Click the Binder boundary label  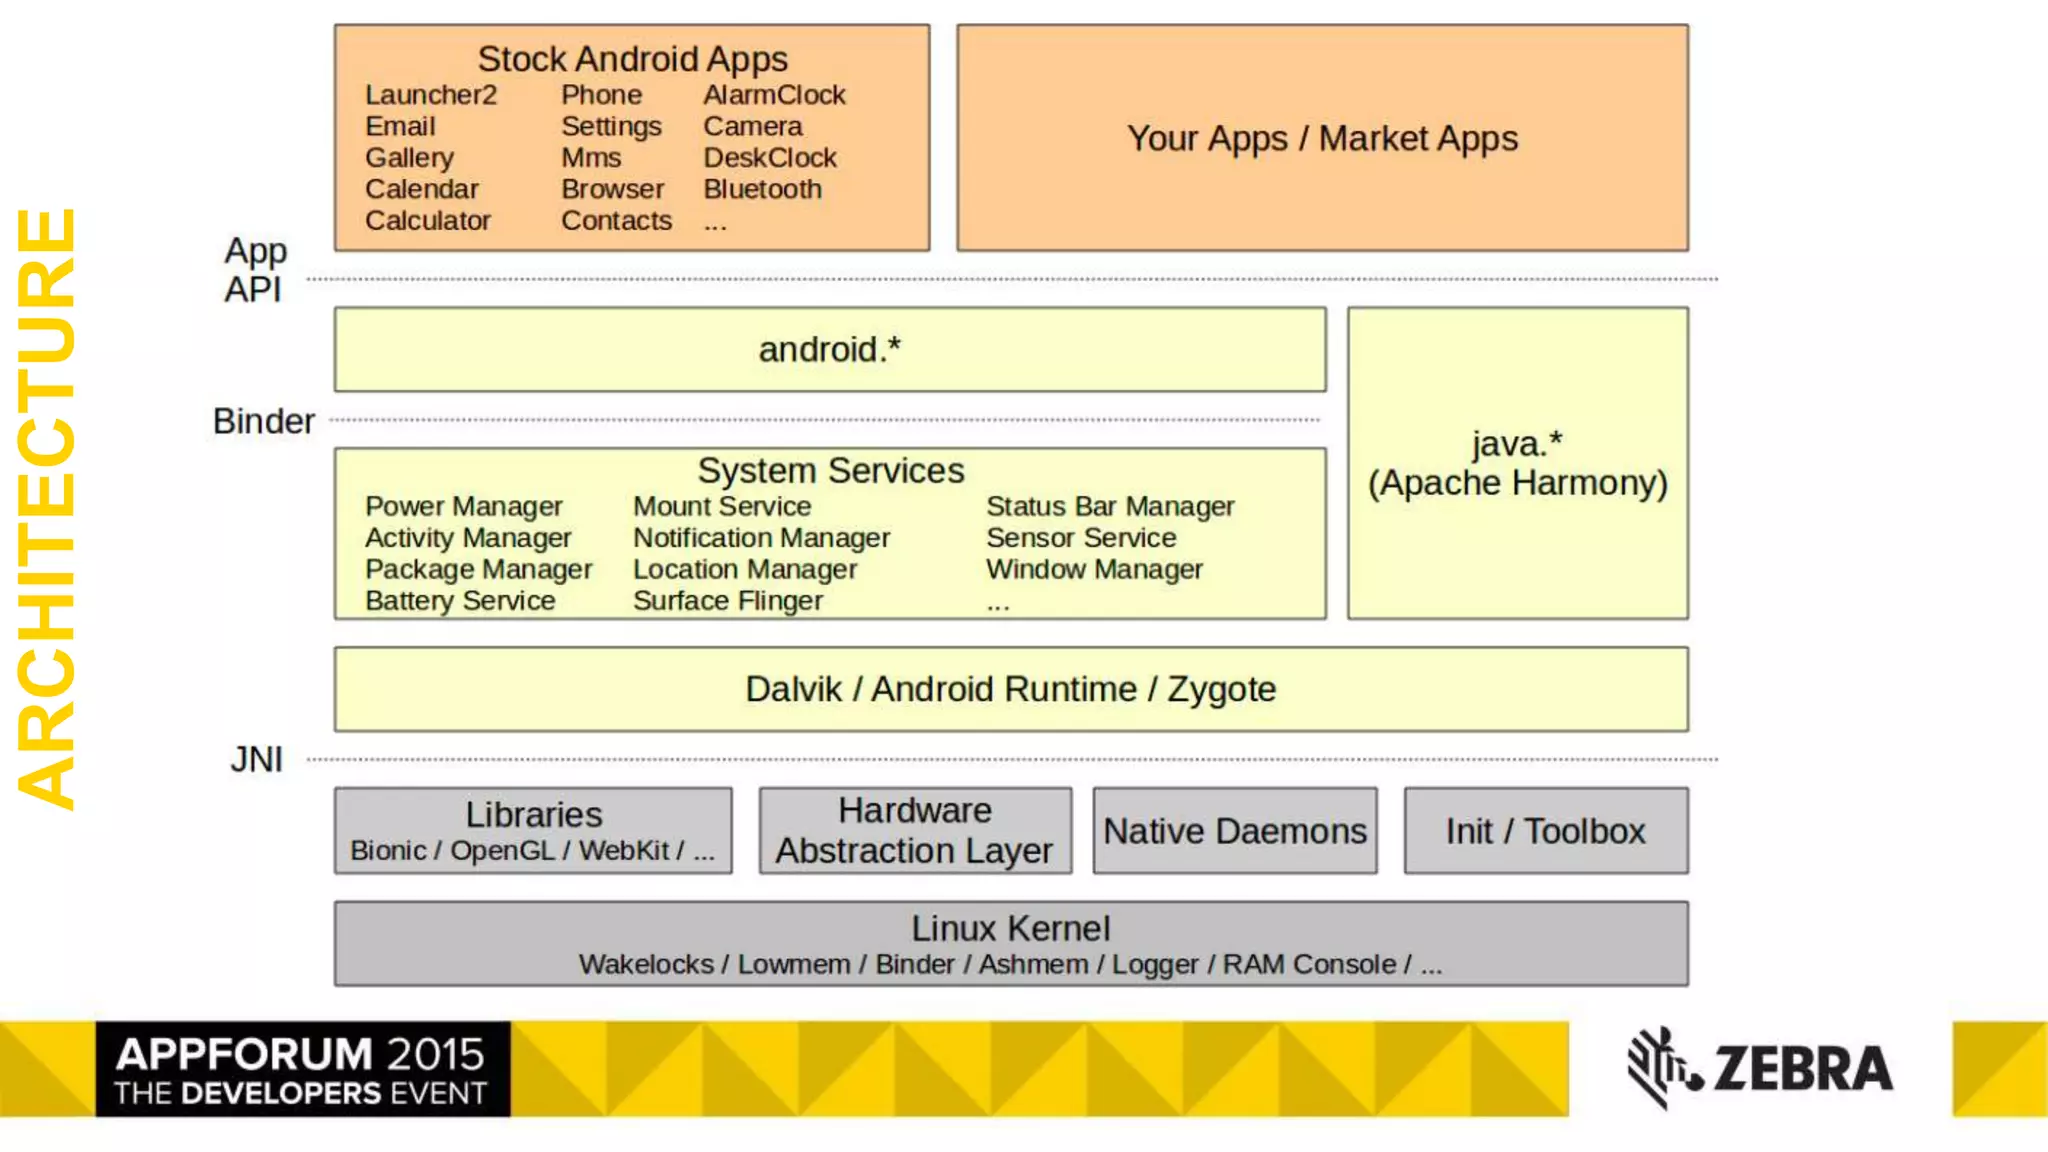[x=263, y=421]
